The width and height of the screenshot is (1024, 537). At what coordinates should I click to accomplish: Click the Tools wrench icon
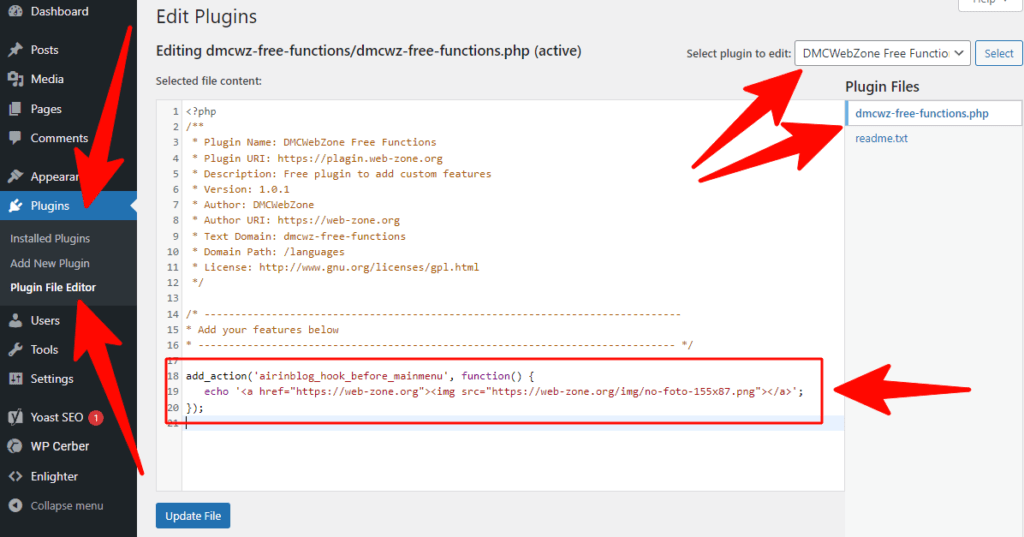(x=16, y=350)
